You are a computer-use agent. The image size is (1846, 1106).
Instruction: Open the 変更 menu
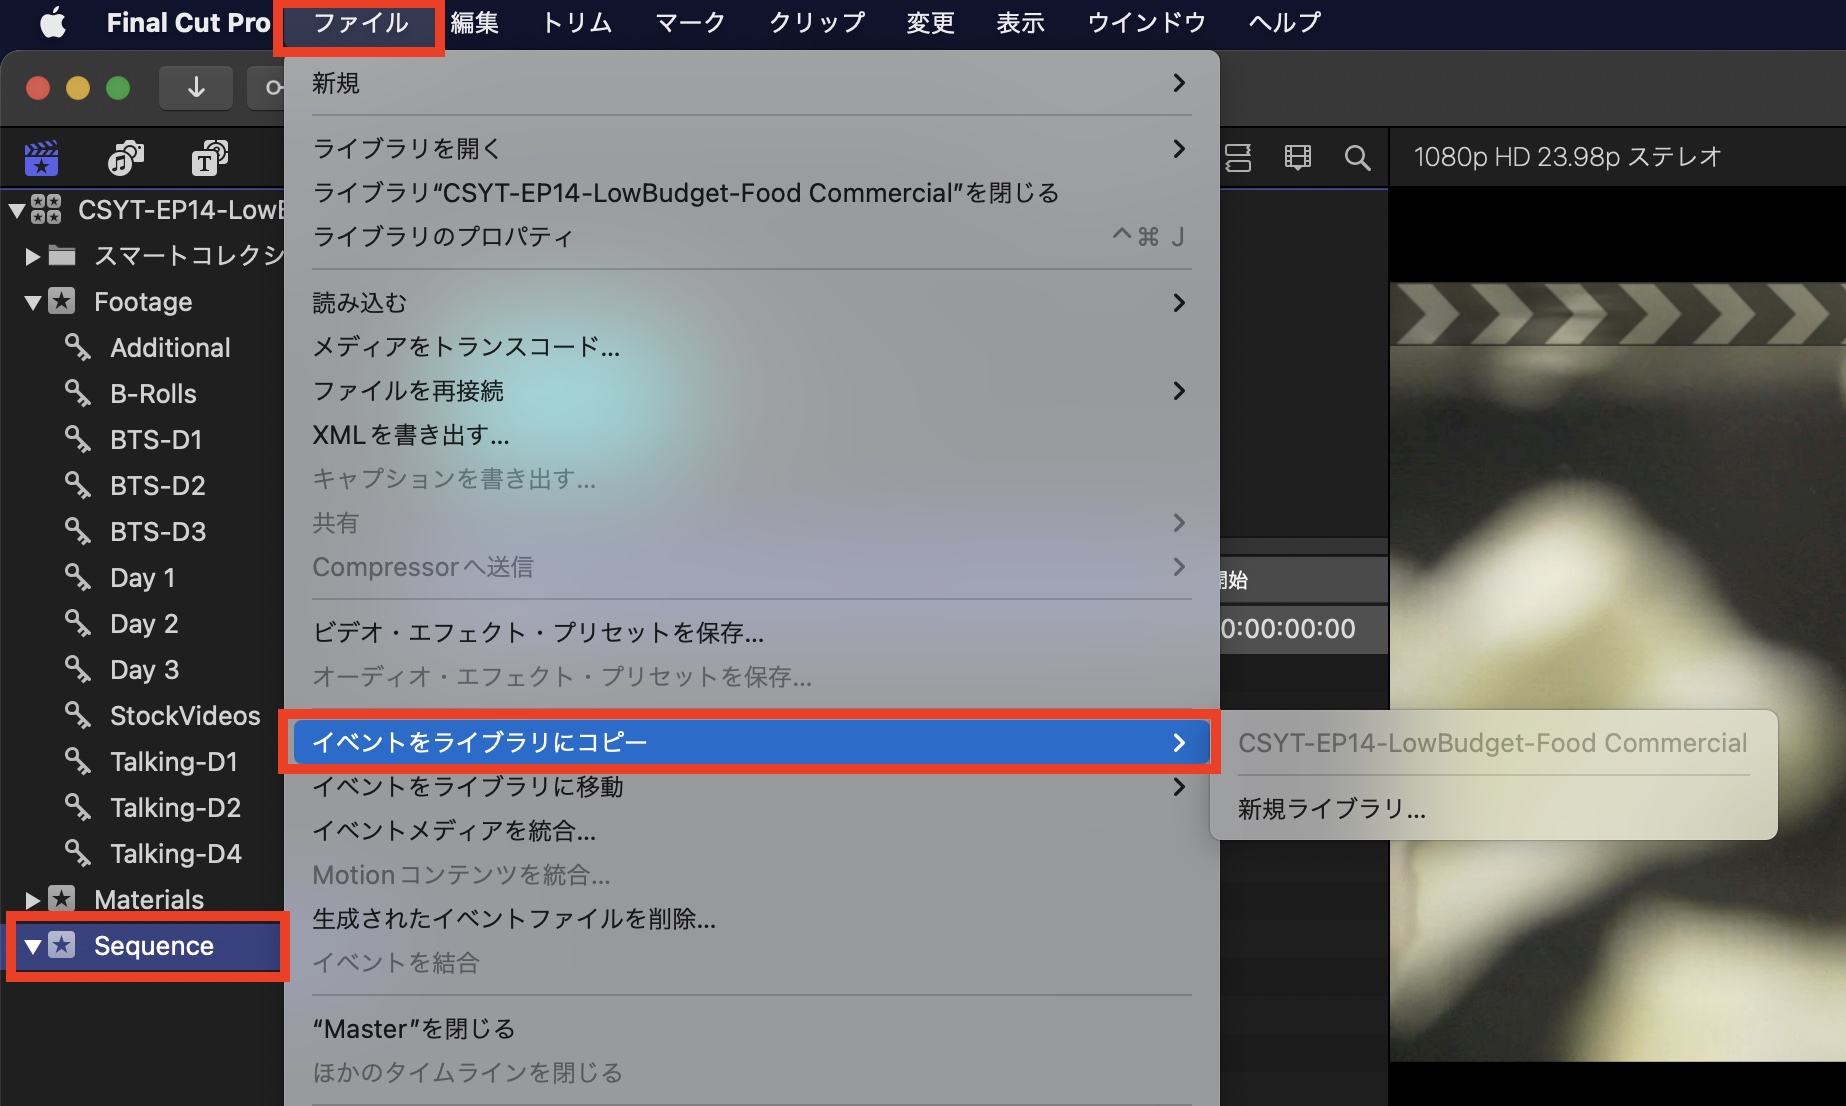[928, 22]
